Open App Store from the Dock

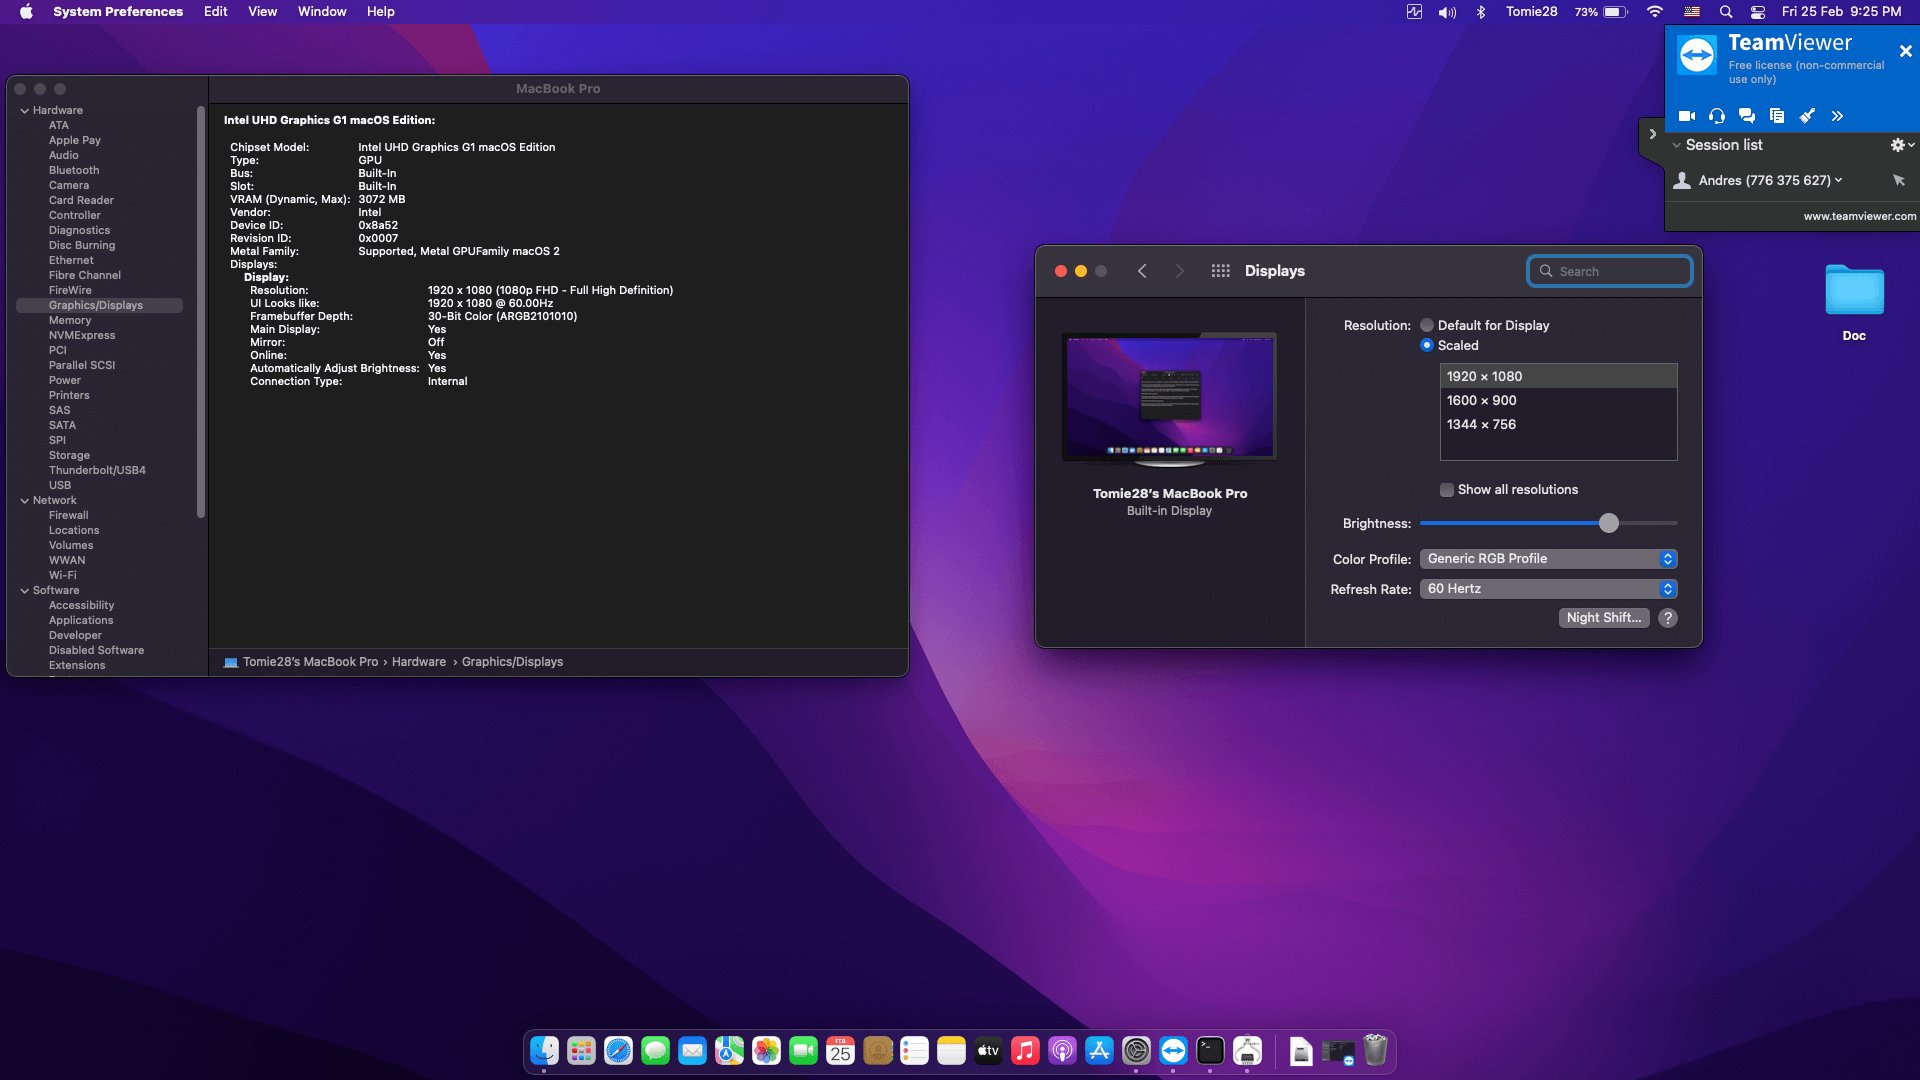1099,1051
